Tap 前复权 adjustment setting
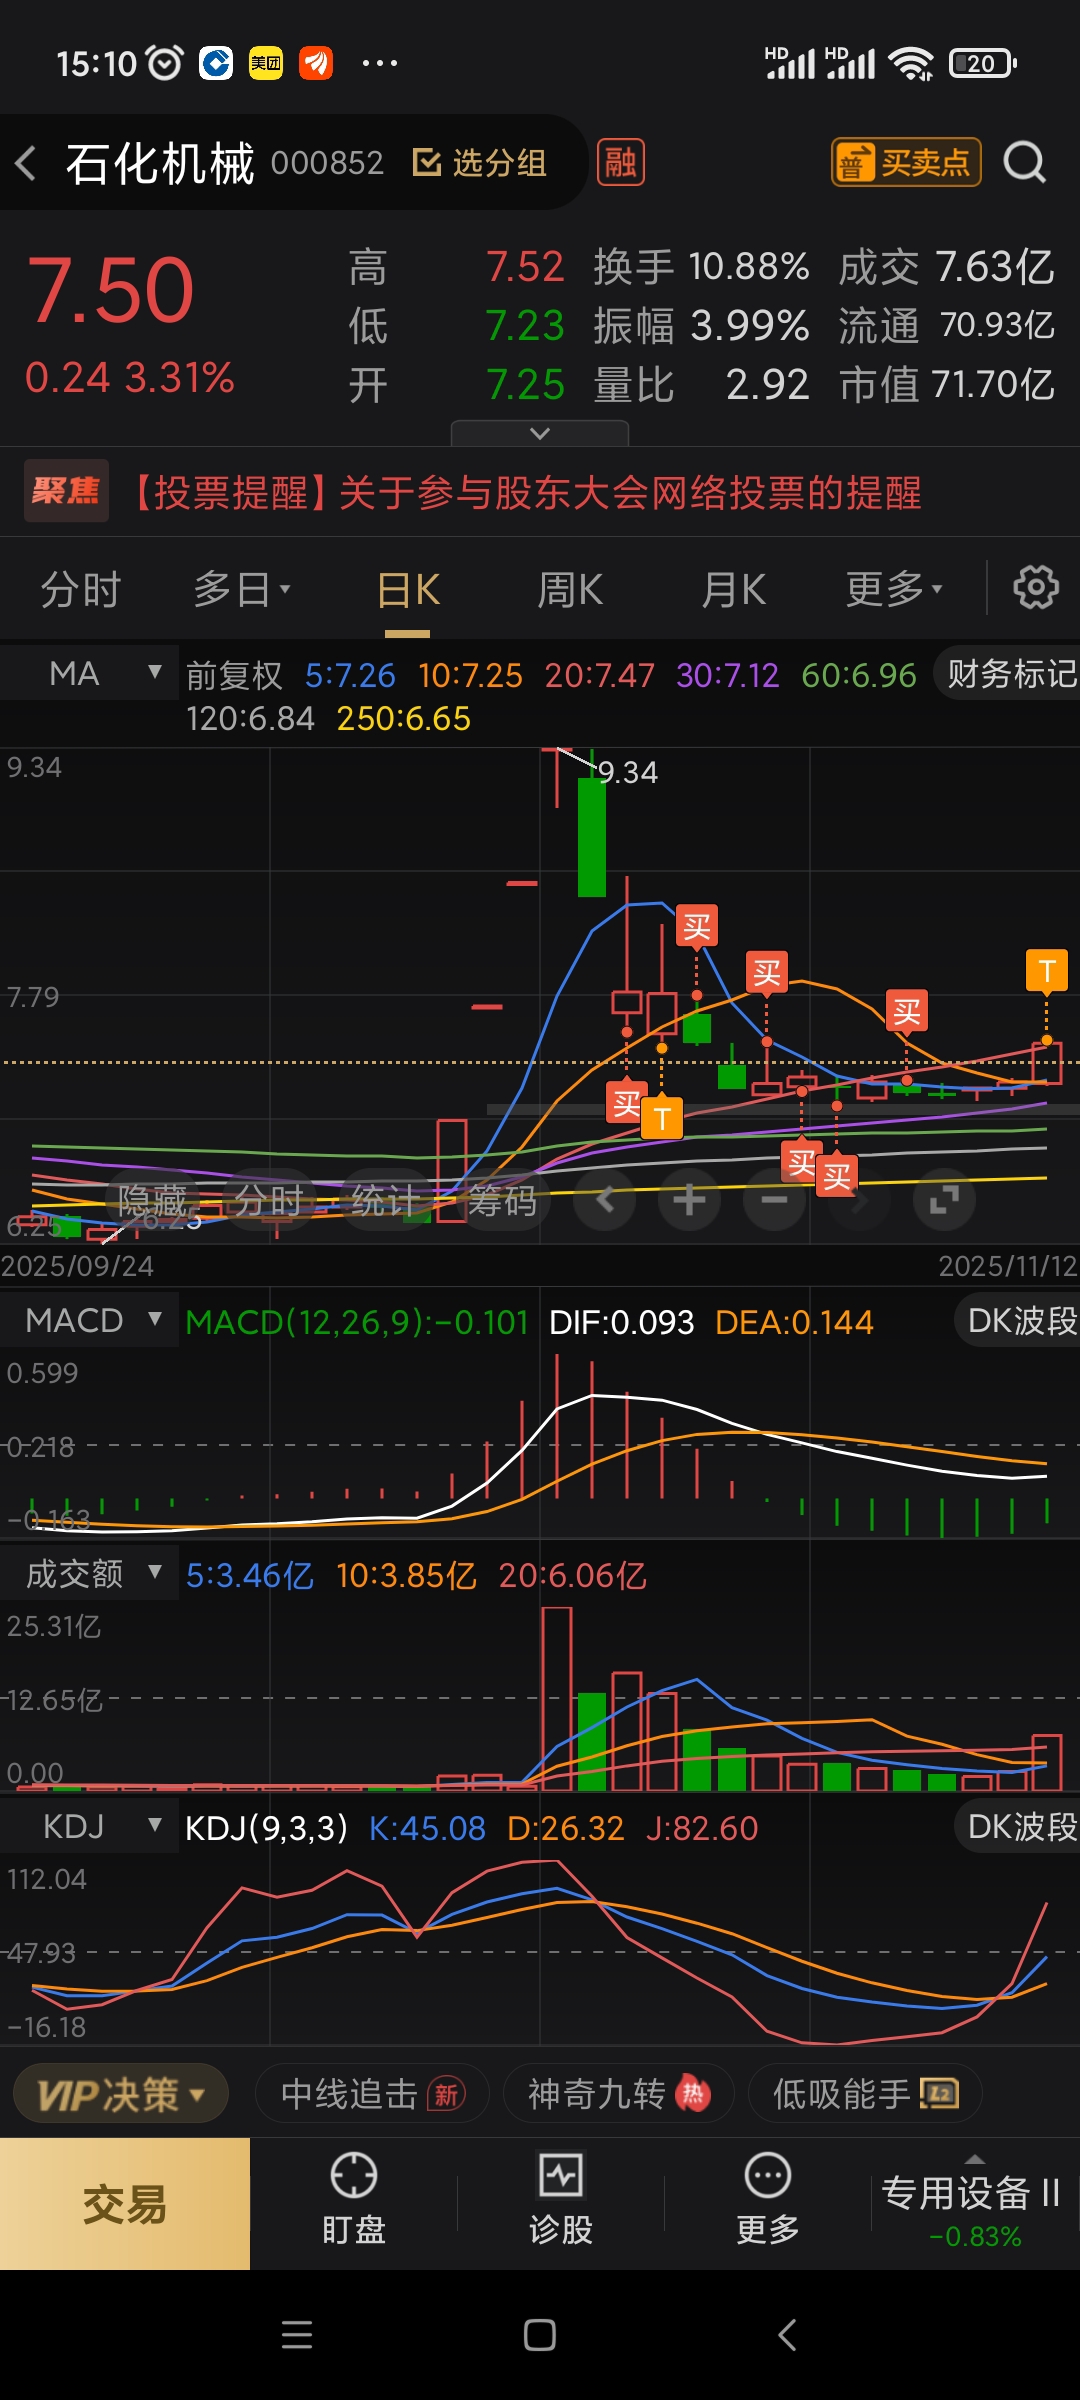This screenshot has width=1080, height=2400. click(x=234, y=676)
